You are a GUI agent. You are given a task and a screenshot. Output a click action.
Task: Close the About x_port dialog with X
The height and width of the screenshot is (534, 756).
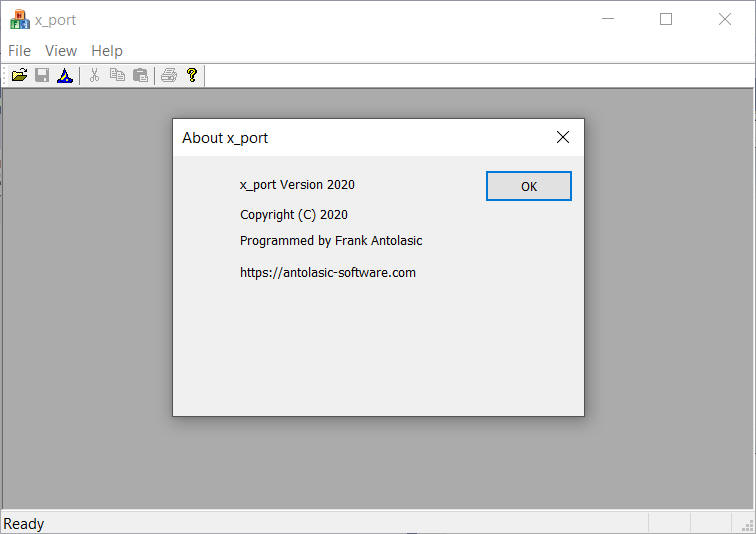[x=563, y=137]
